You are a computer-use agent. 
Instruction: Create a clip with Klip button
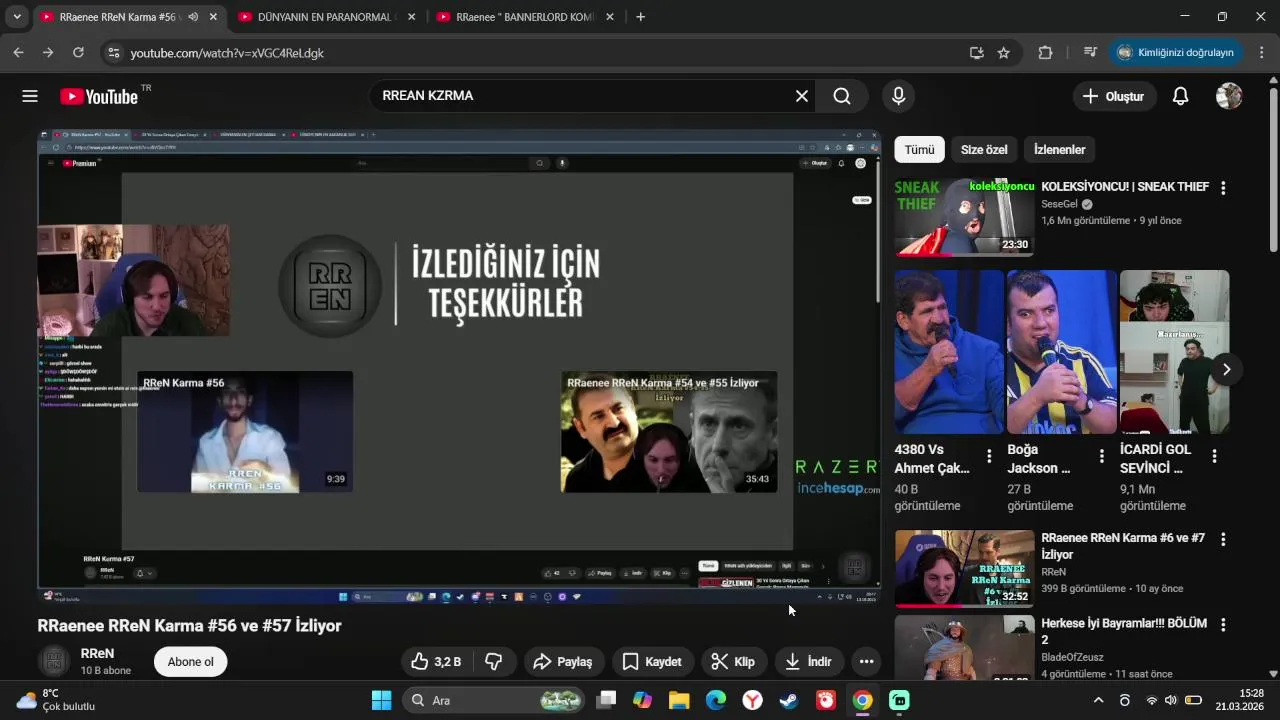pos(733,661)
